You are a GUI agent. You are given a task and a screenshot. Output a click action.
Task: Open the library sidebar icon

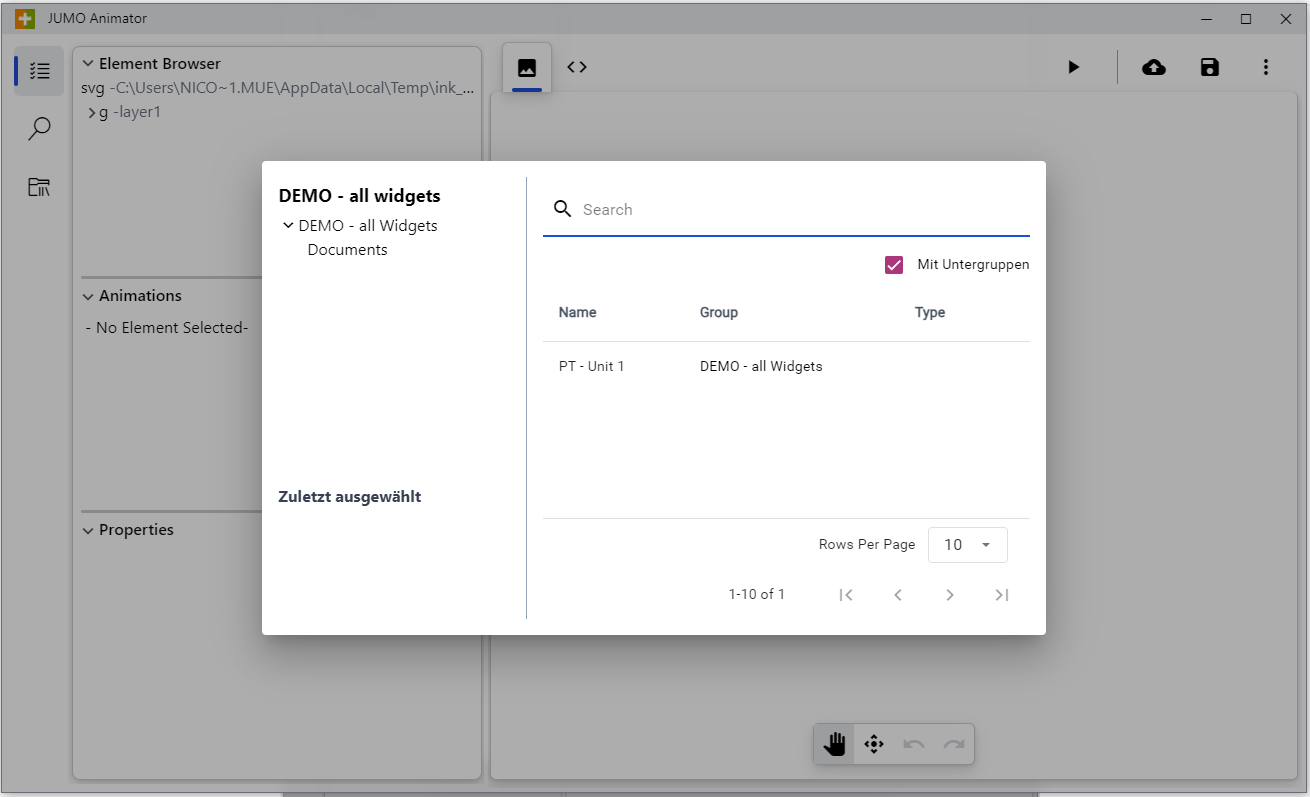pyautogui.click(x=39, y=187)
